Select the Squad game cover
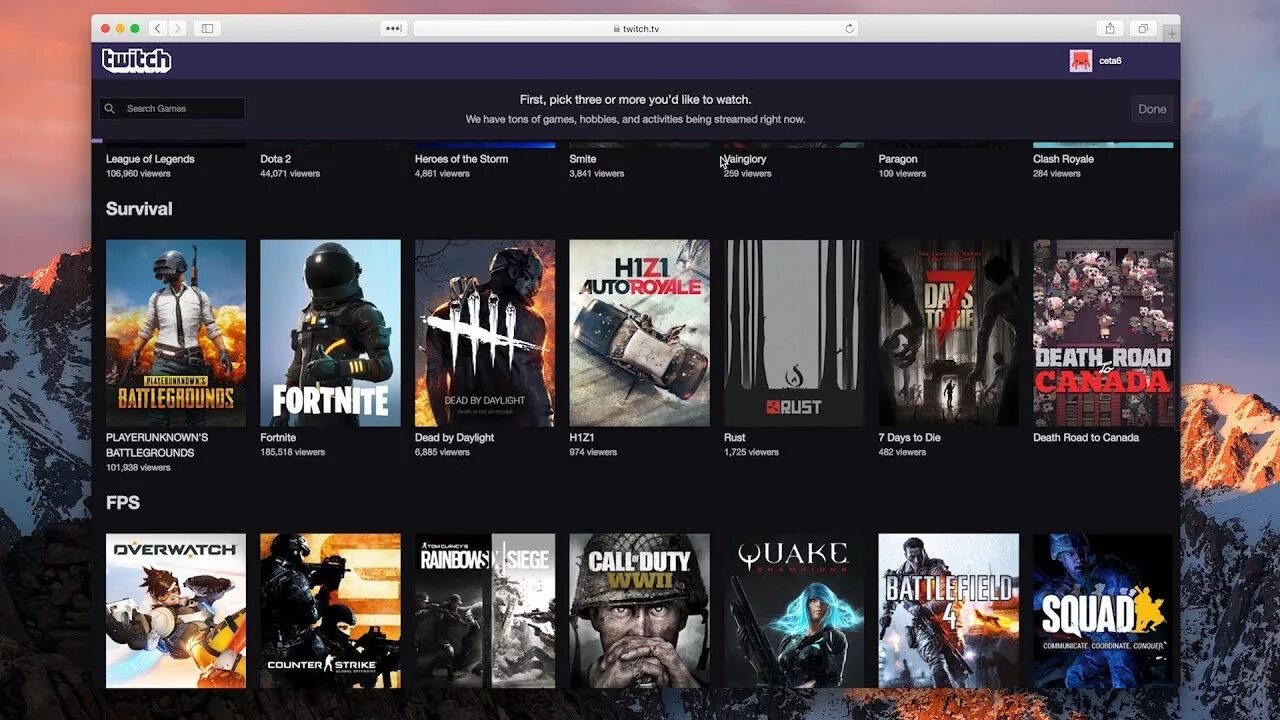Viewport: 1280px width, 720px height. tap(1103, 610)
